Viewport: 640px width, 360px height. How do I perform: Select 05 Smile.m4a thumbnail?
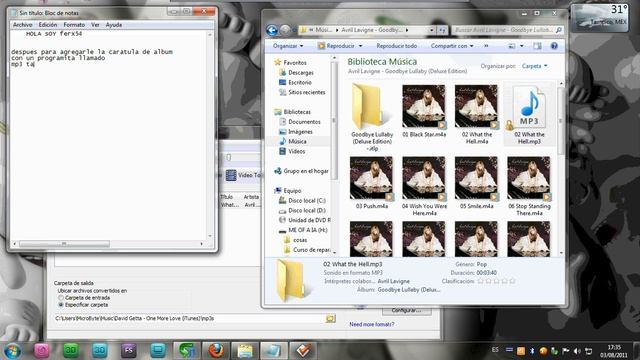point(476,178)
